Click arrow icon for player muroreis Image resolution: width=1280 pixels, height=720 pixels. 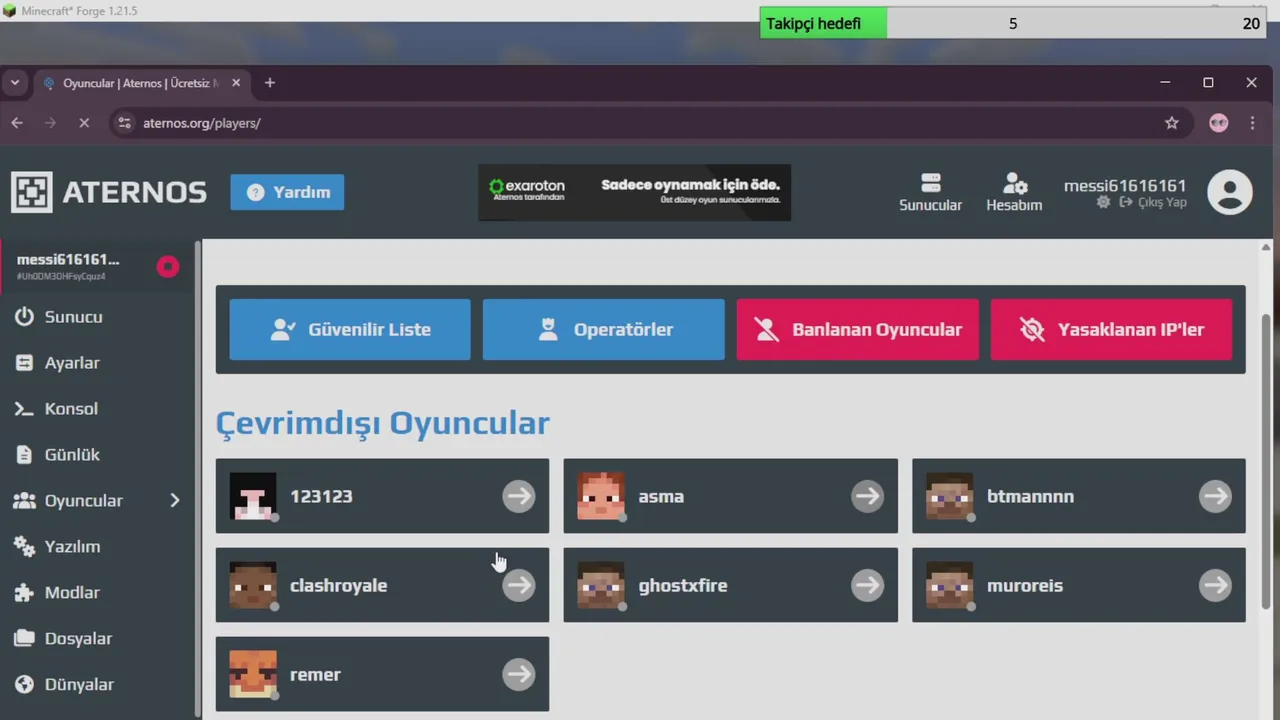coord(1215,585)
